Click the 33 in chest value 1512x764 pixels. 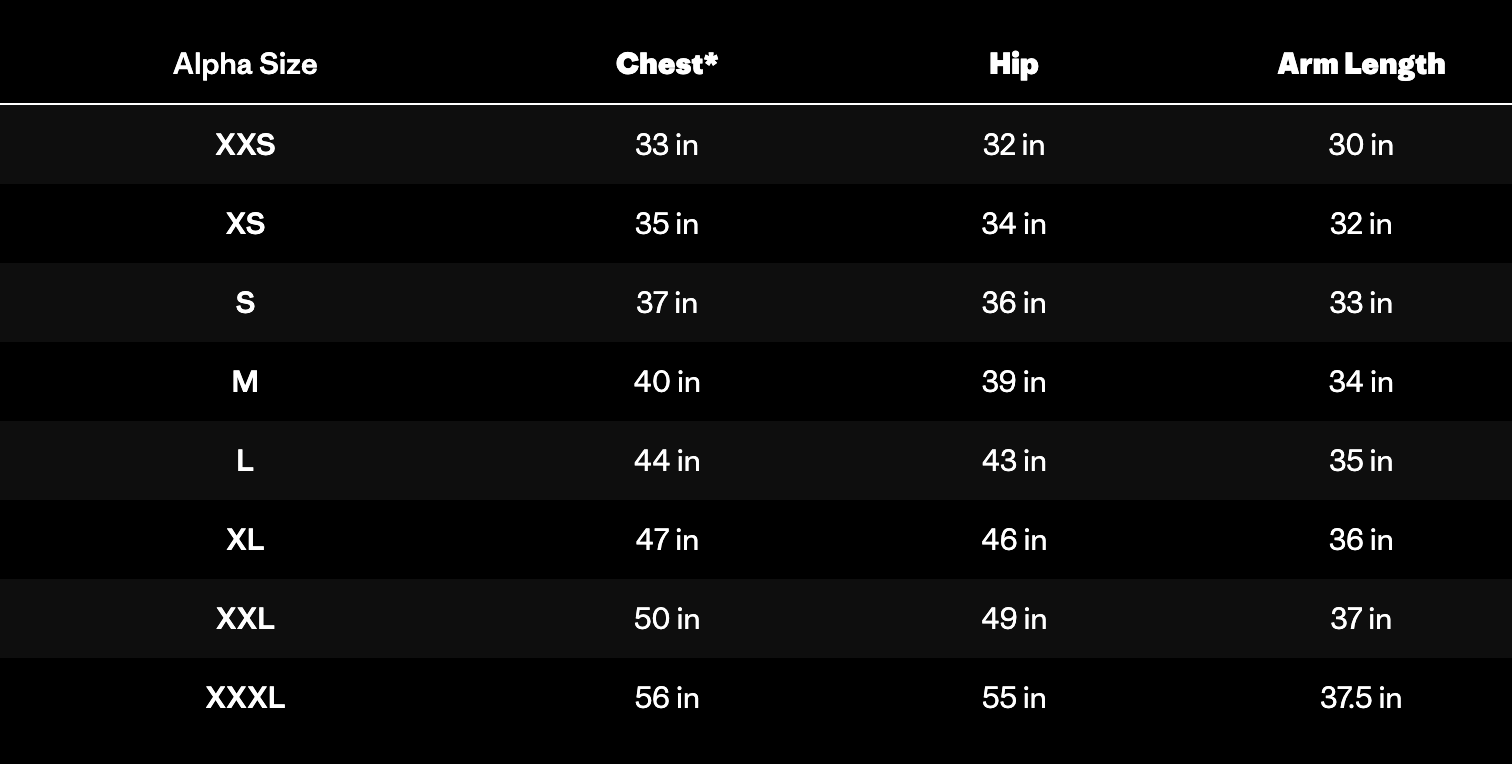pyautogui.click(x=667, y=145)
